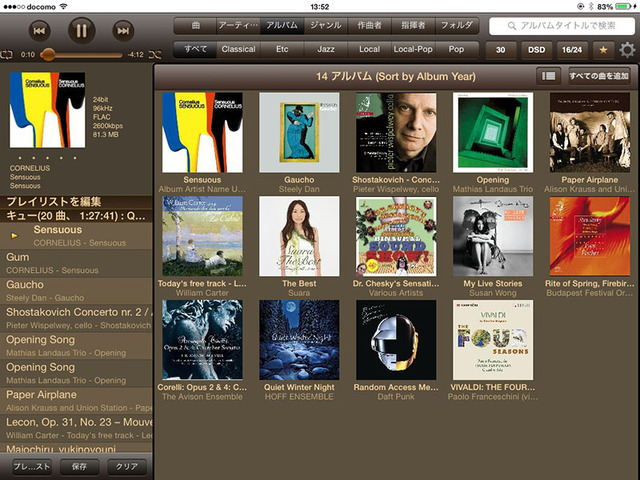Click すべての曲を追加 button
Screen dimensions: 640x480
click(x=598, y=75)
